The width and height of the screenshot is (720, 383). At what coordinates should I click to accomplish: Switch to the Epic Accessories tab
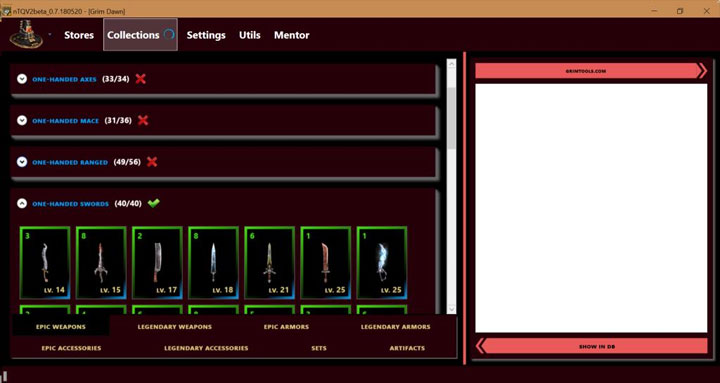71,348
